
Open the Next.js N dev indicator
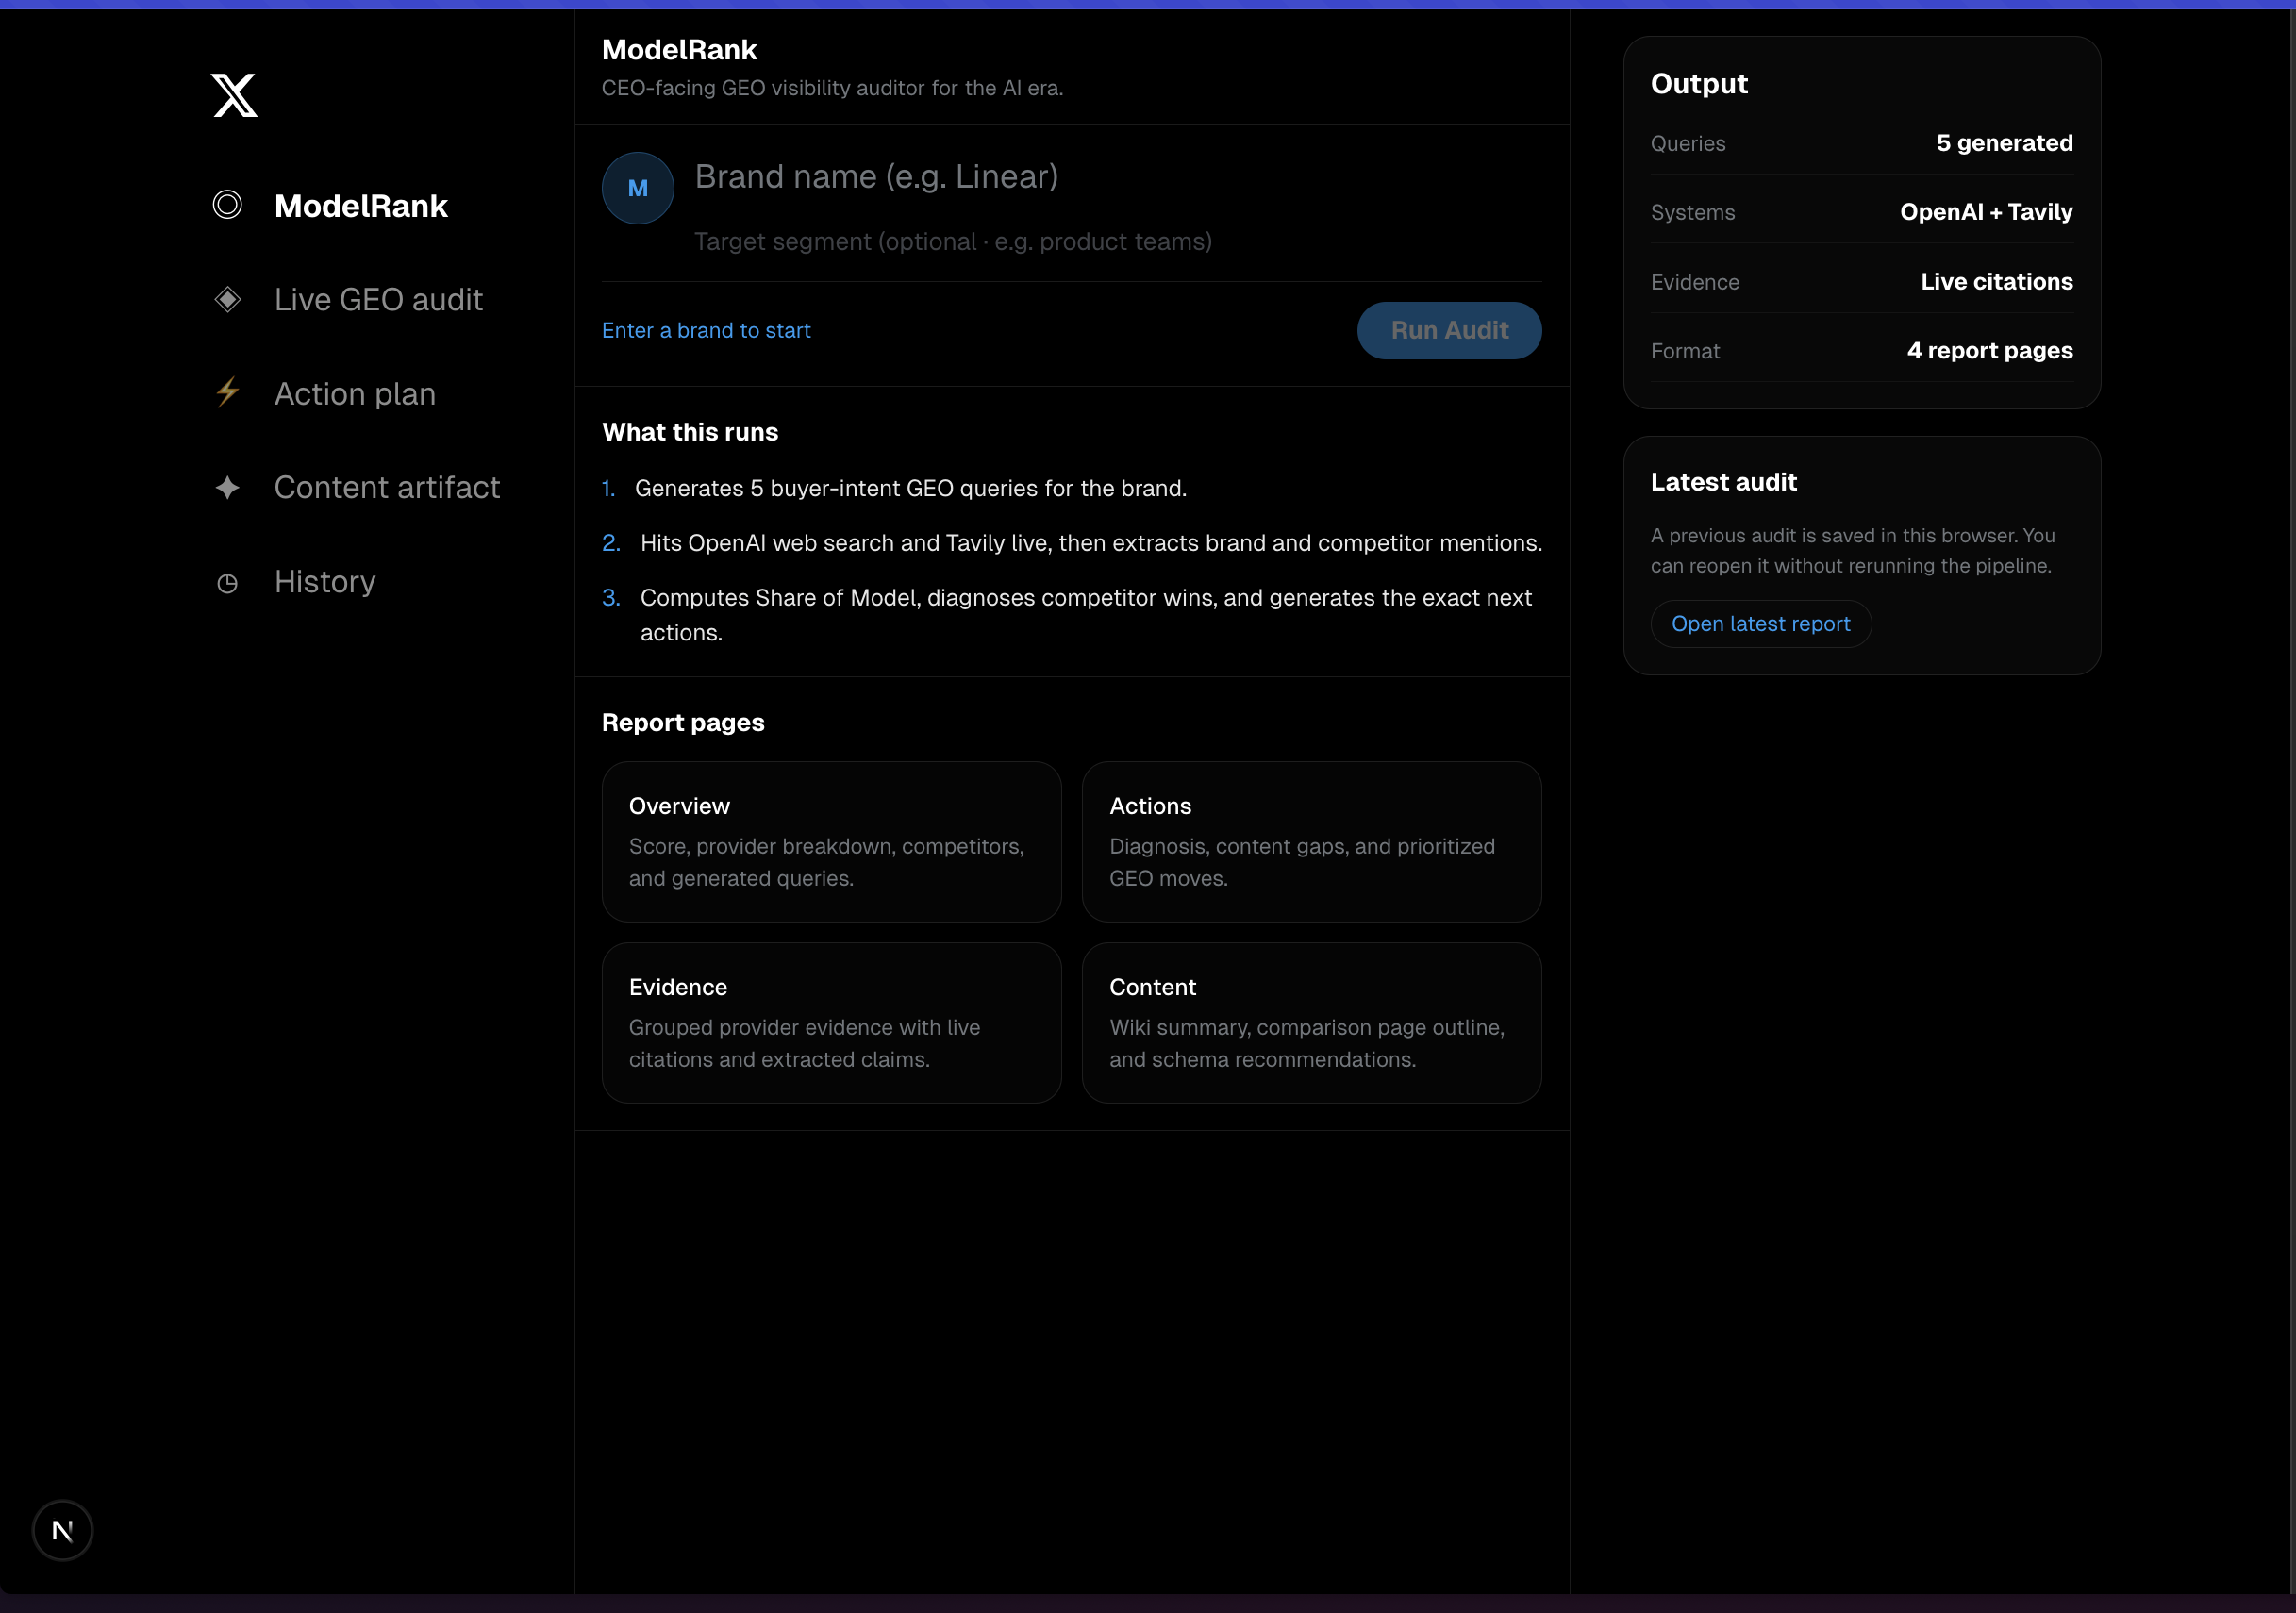(62, 1529)
